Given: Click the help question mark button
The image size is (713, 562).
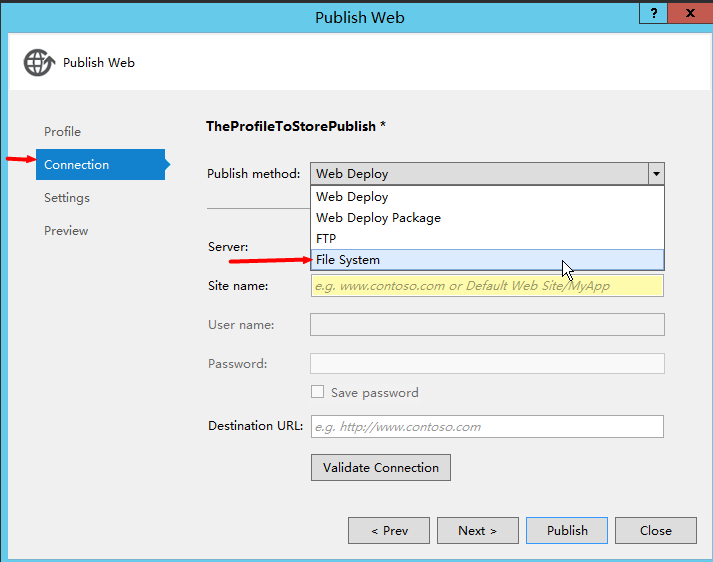Looking at the screenshot, I should (x=653, y=13).
